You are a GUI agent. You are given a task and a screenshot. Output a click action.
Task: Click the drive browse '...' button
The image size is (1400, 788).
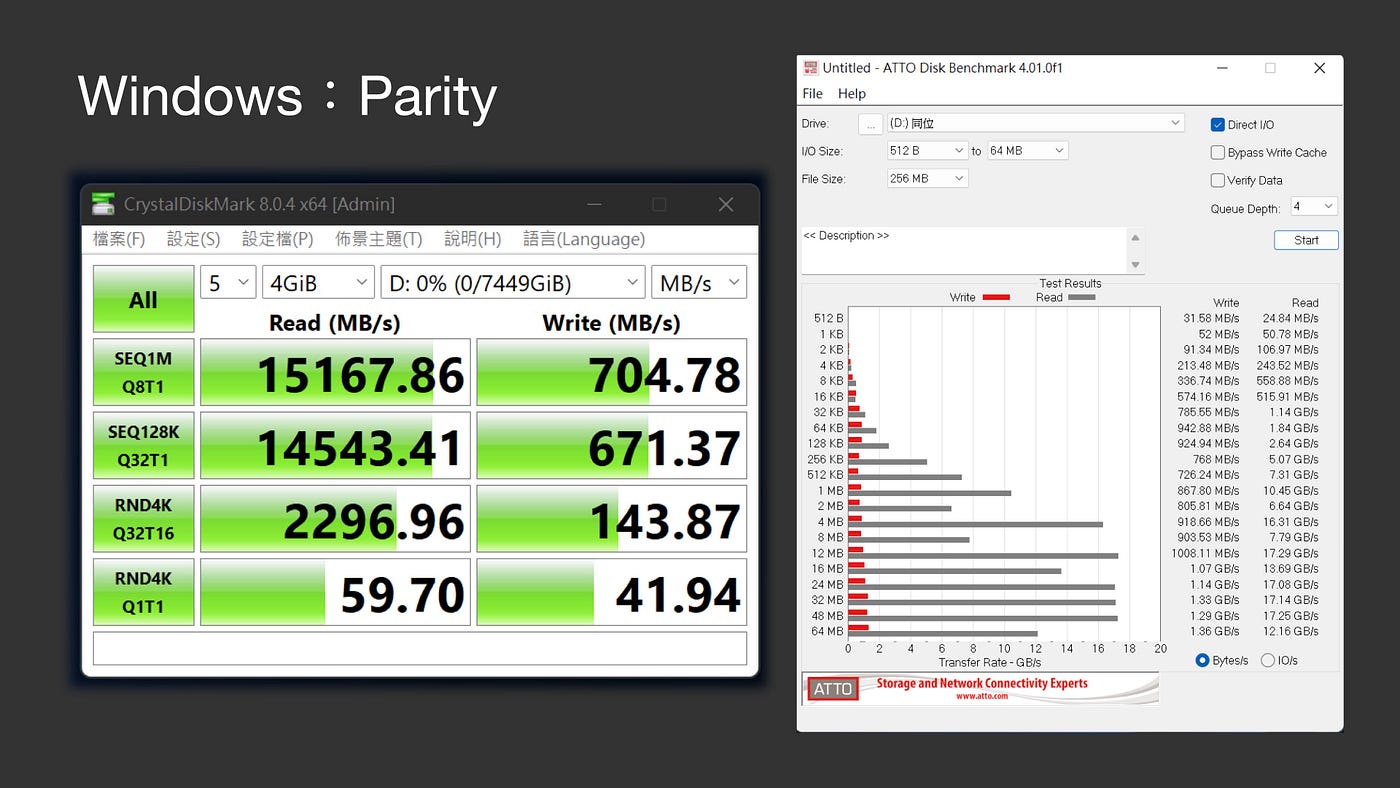pyautogui.click(x=870, y=124)
